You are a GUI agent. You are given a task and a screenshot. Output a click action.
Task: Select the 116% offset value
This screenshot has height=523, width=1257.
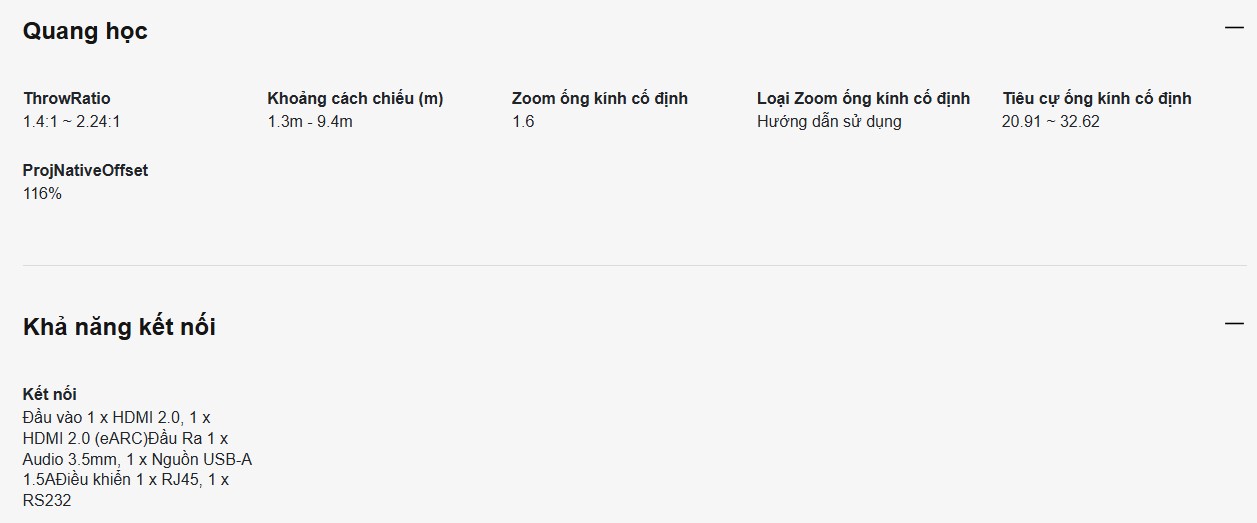[42, 194]
